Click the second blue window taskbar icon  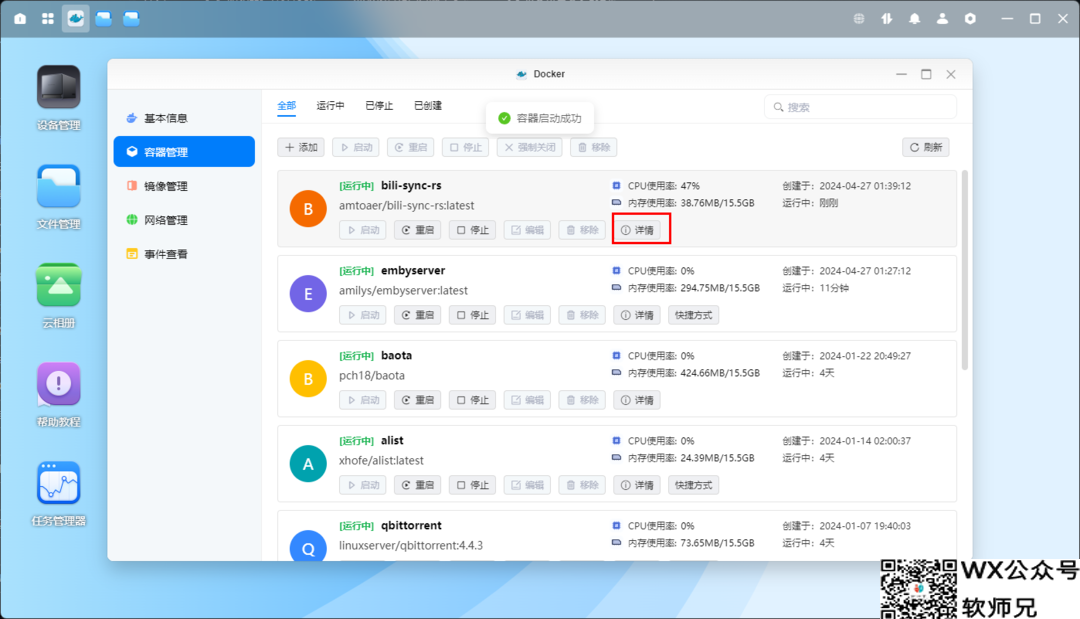[103, 19]
